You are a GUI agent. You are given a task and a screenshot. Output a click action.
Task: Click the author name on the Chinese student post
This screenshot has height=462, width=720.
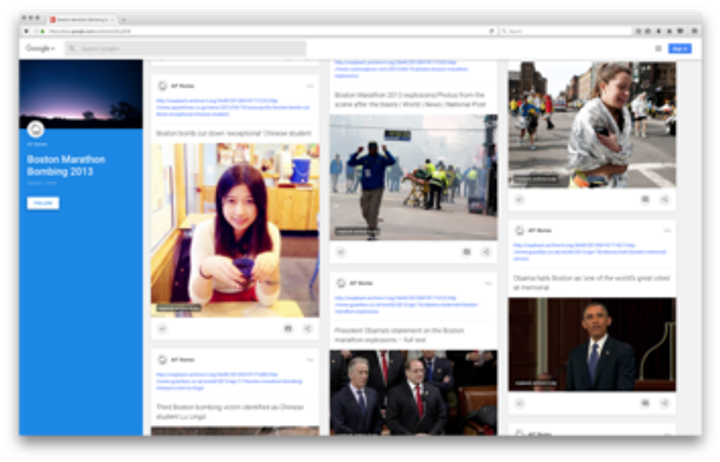point(183,86)
